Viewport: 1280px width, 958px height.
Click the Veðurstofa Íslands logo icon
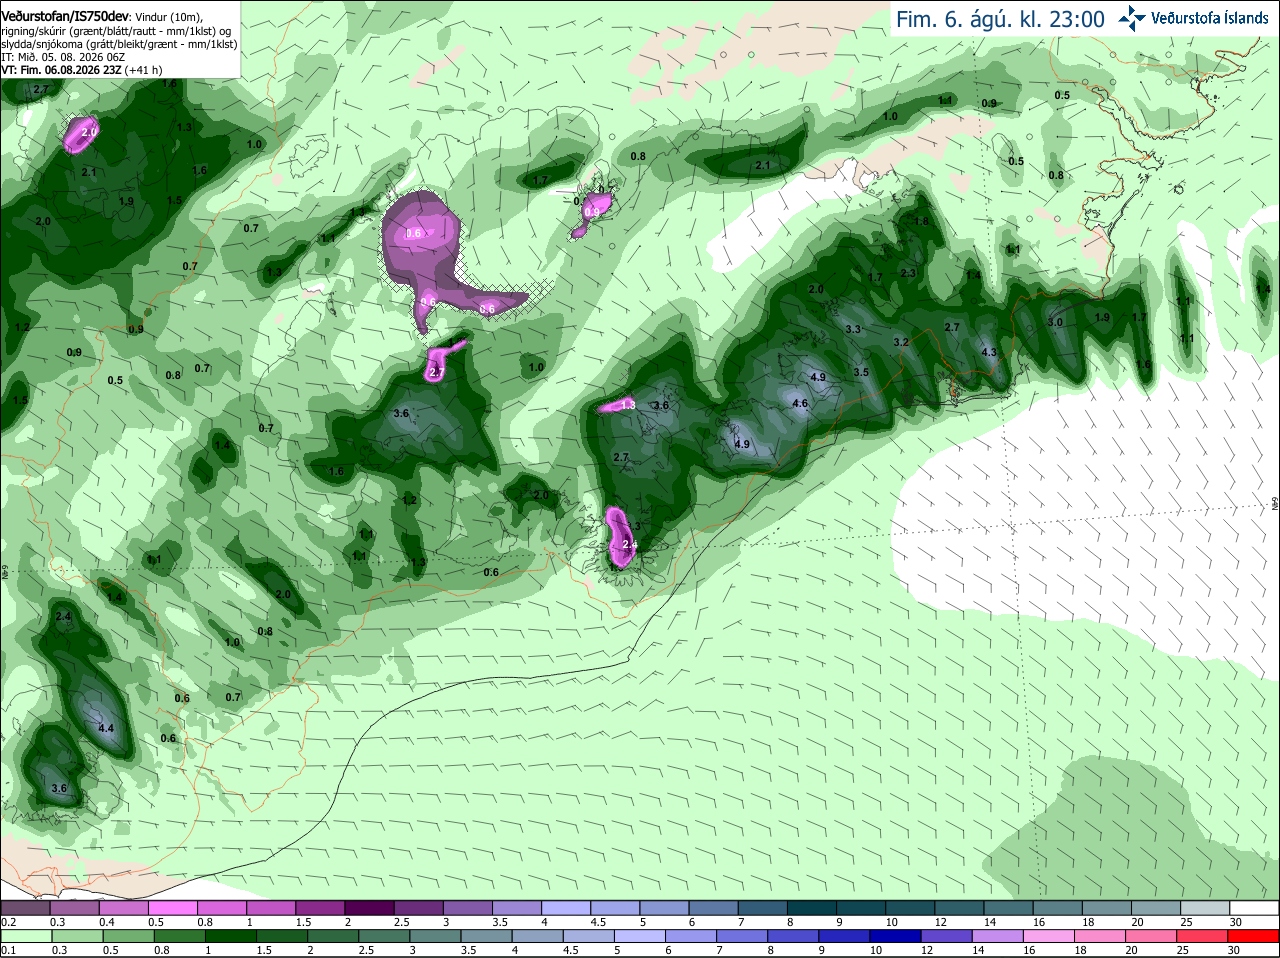pyautogui.click(x=1132, y=18)
